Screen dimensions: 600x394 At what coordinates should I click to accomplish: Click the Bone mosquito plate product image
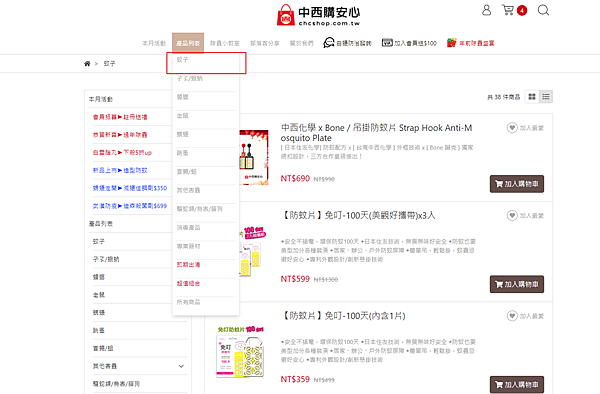point(254,157)
